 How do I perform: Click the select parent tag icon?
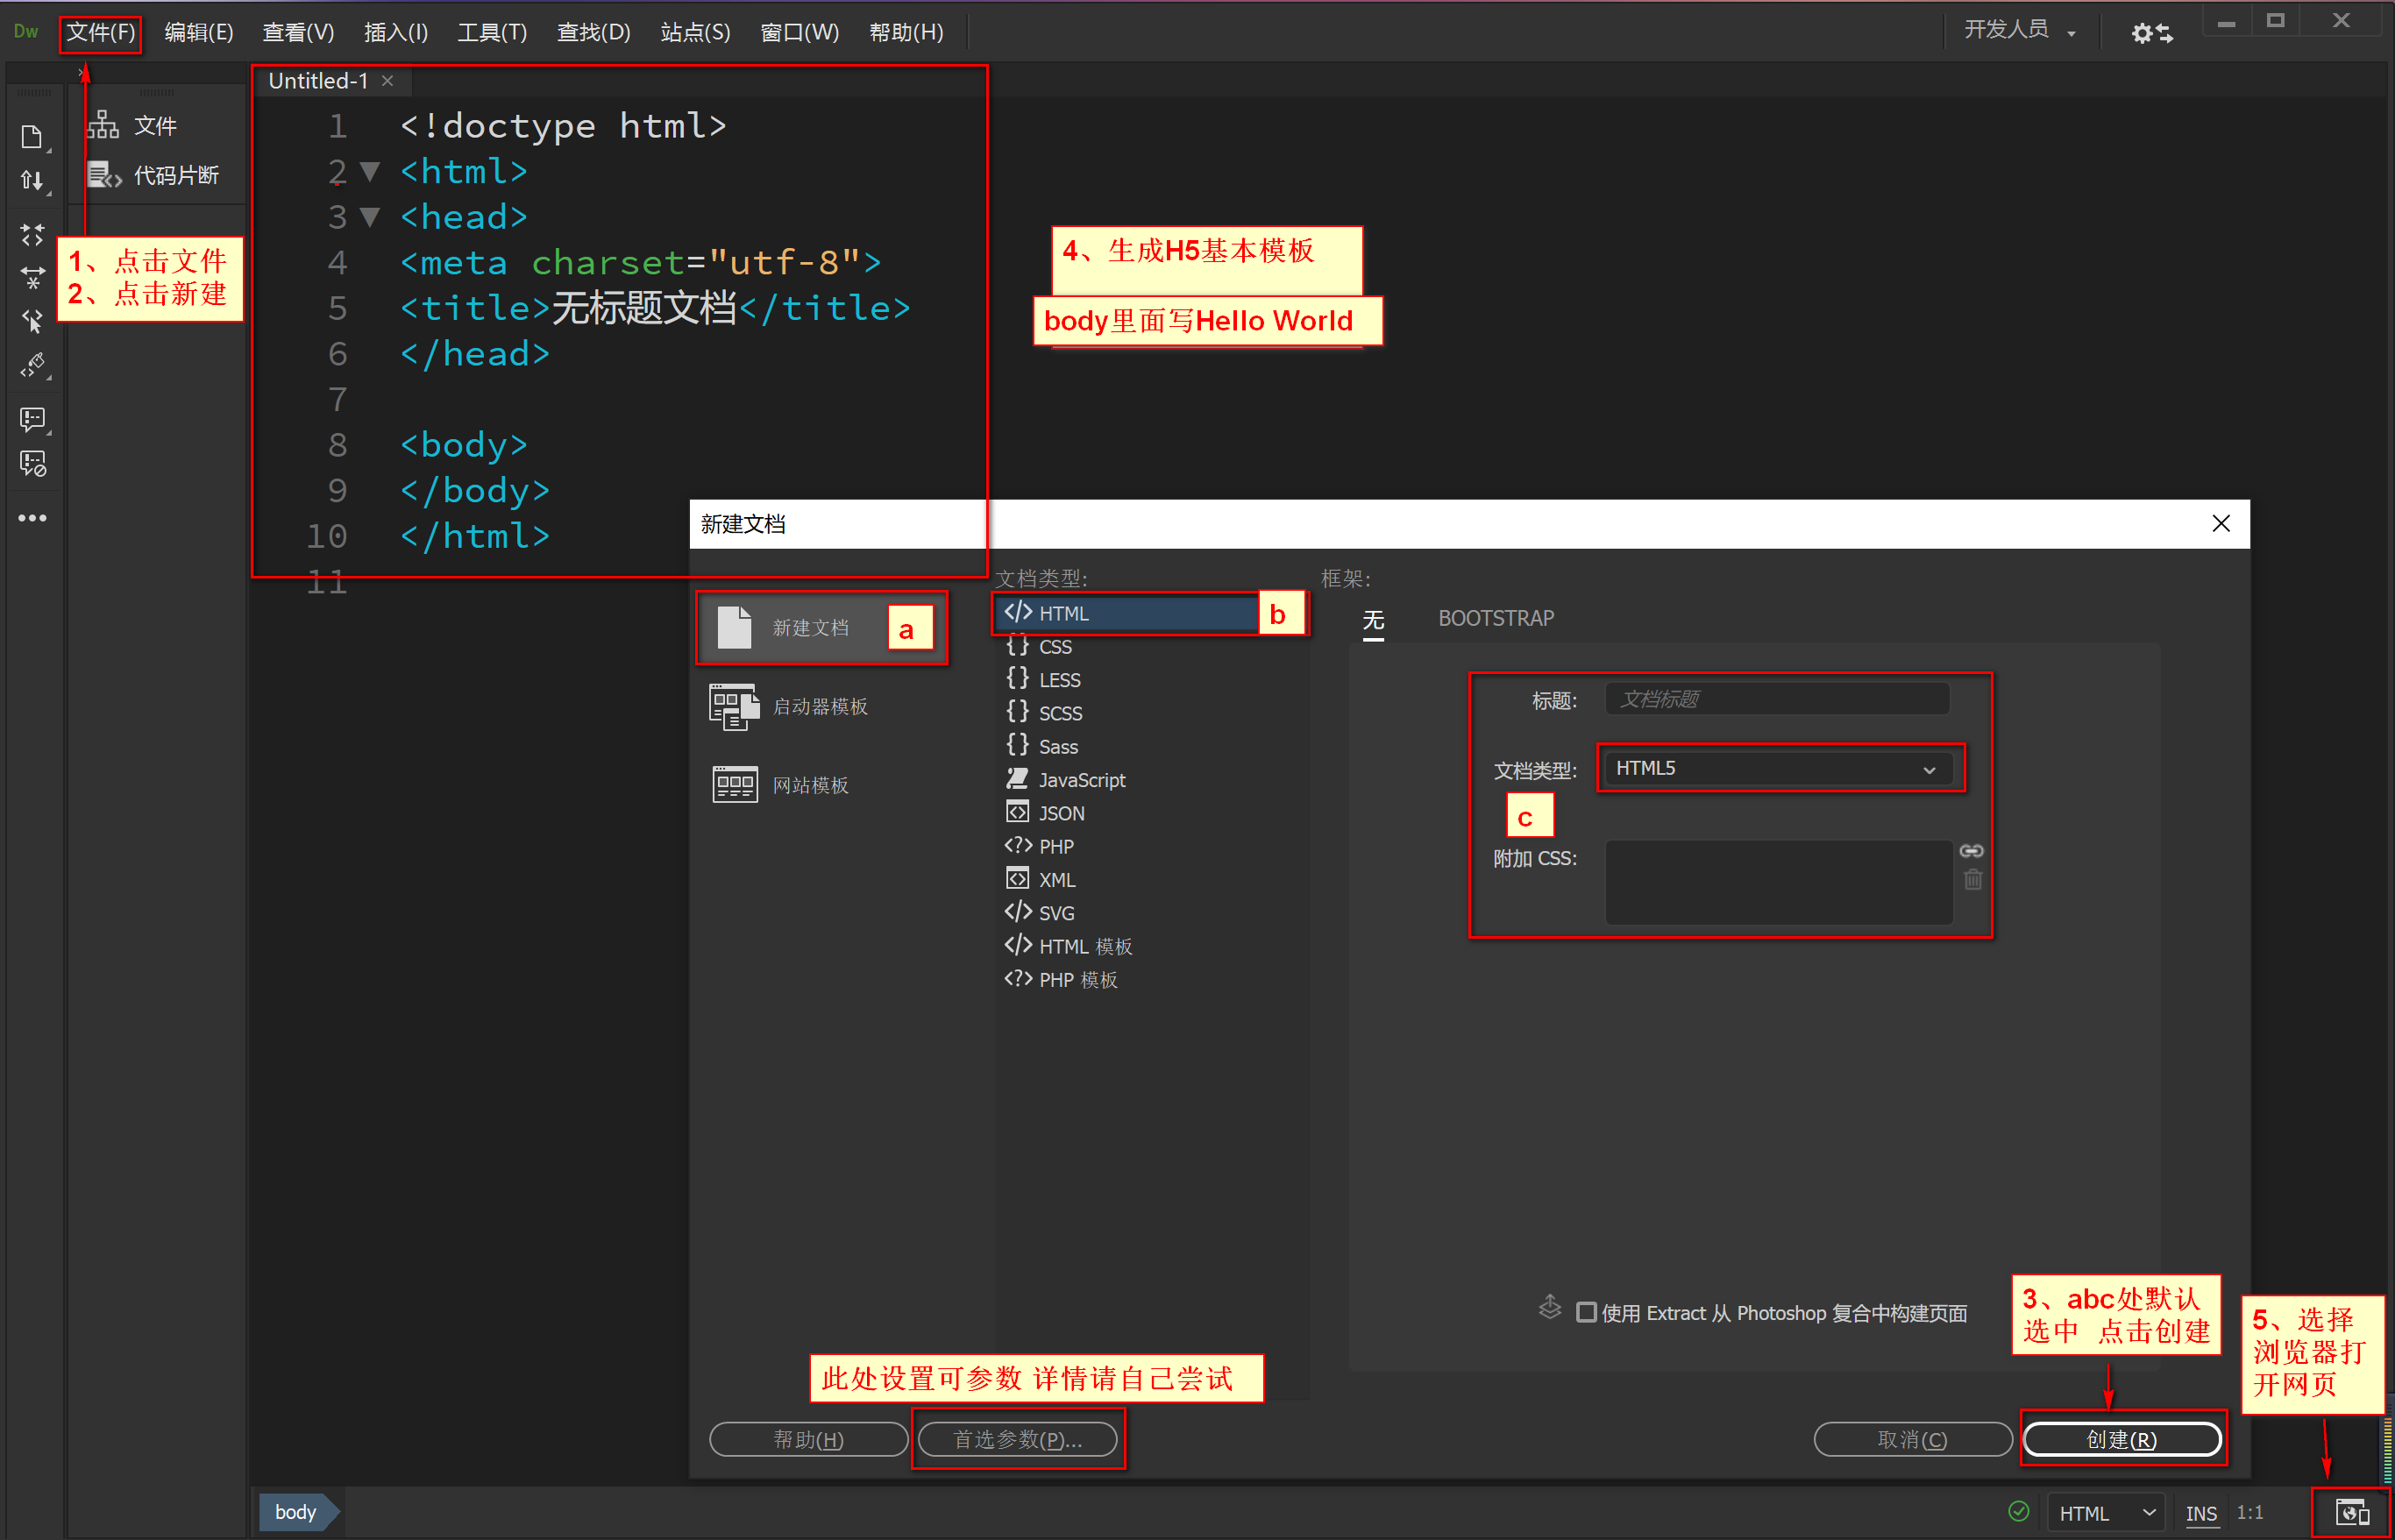(x=32, y=321)
